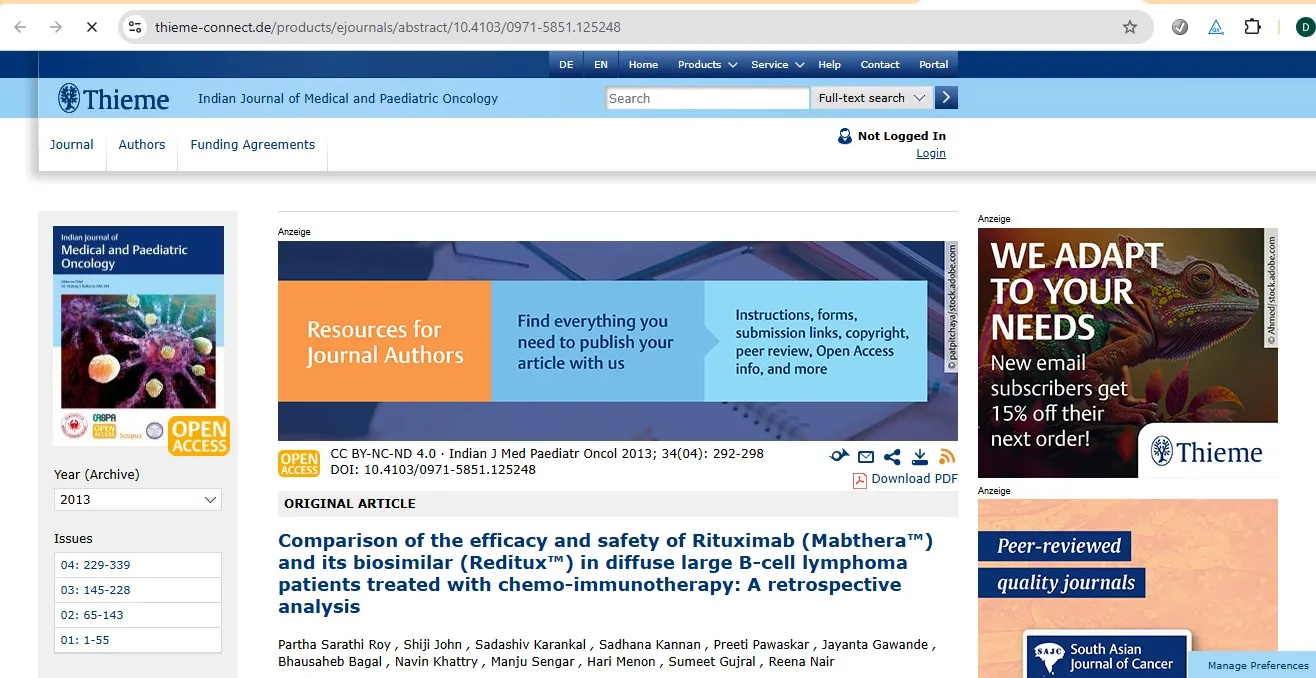Open the Chrome profile avatar D
Screen dimensions: 1316x678
pos(1305,27)
